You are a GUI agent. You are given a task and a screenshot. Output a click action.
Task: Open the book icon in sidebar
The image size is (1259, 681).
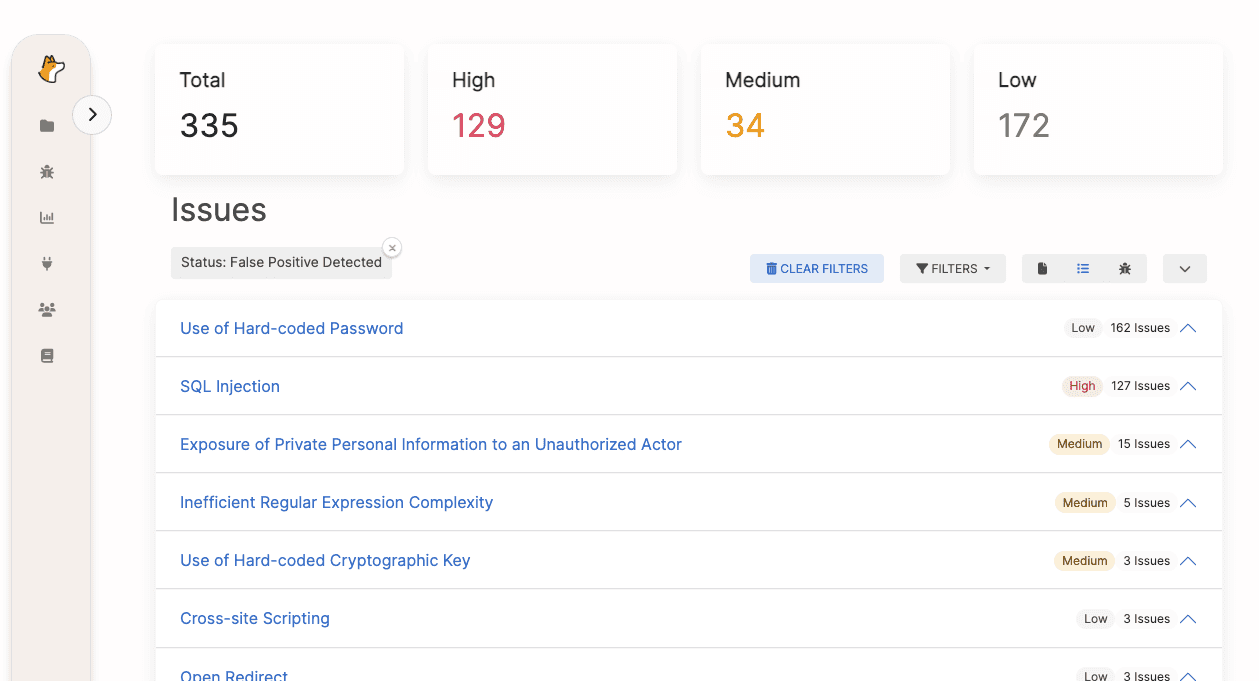[x=47, y=356]
